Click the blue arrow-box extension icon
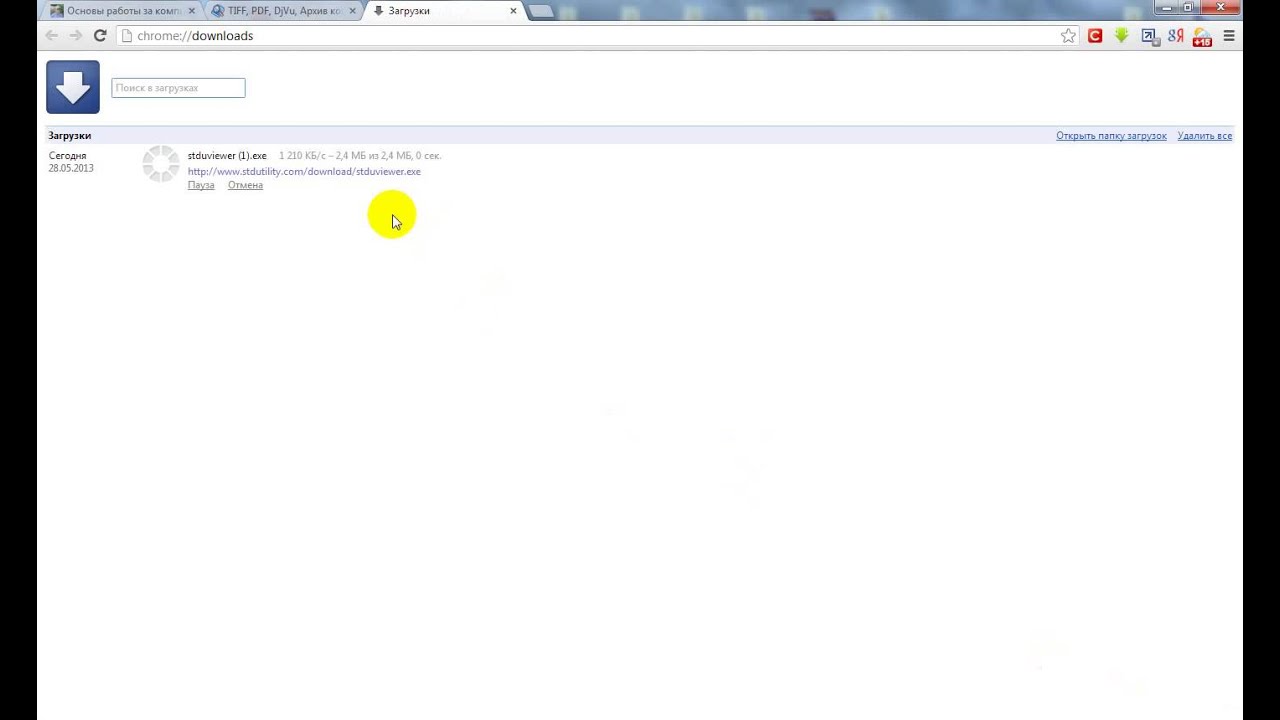This screenshot has width=1280, height=720. [x=1149, y=36]
